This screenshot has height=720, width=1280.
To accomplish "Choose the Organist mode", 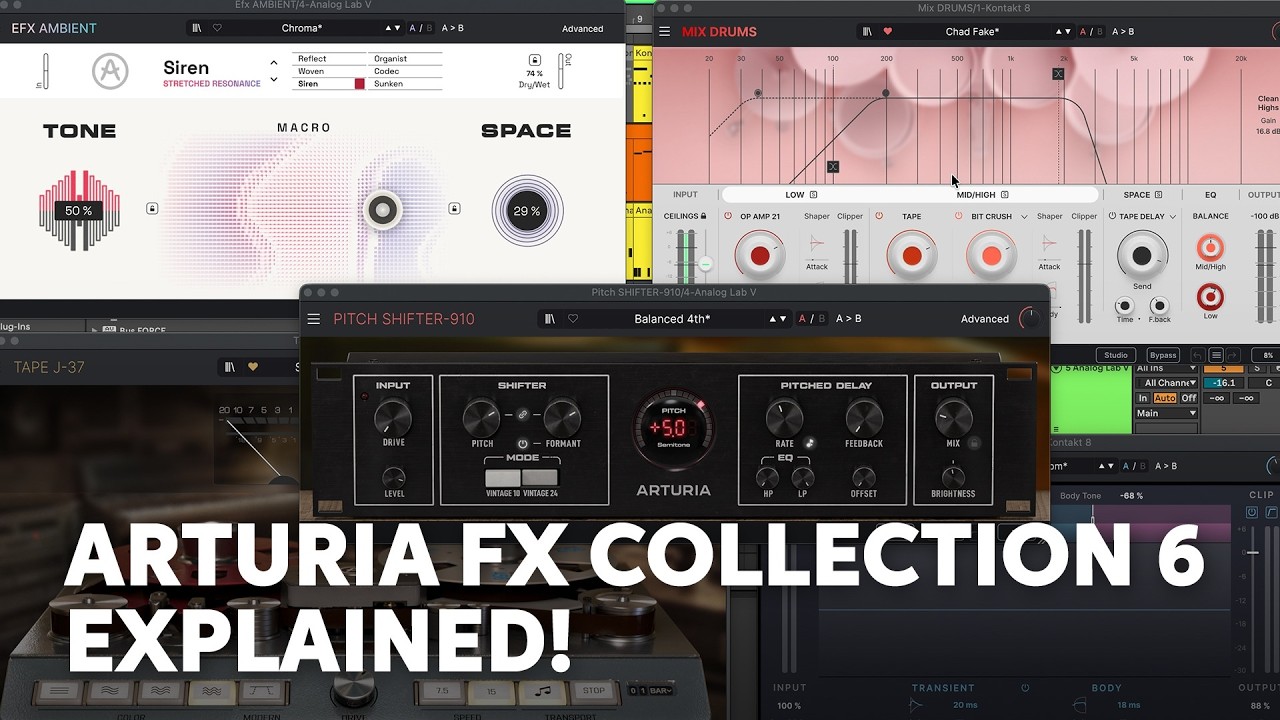I will (x=405, y=59).
